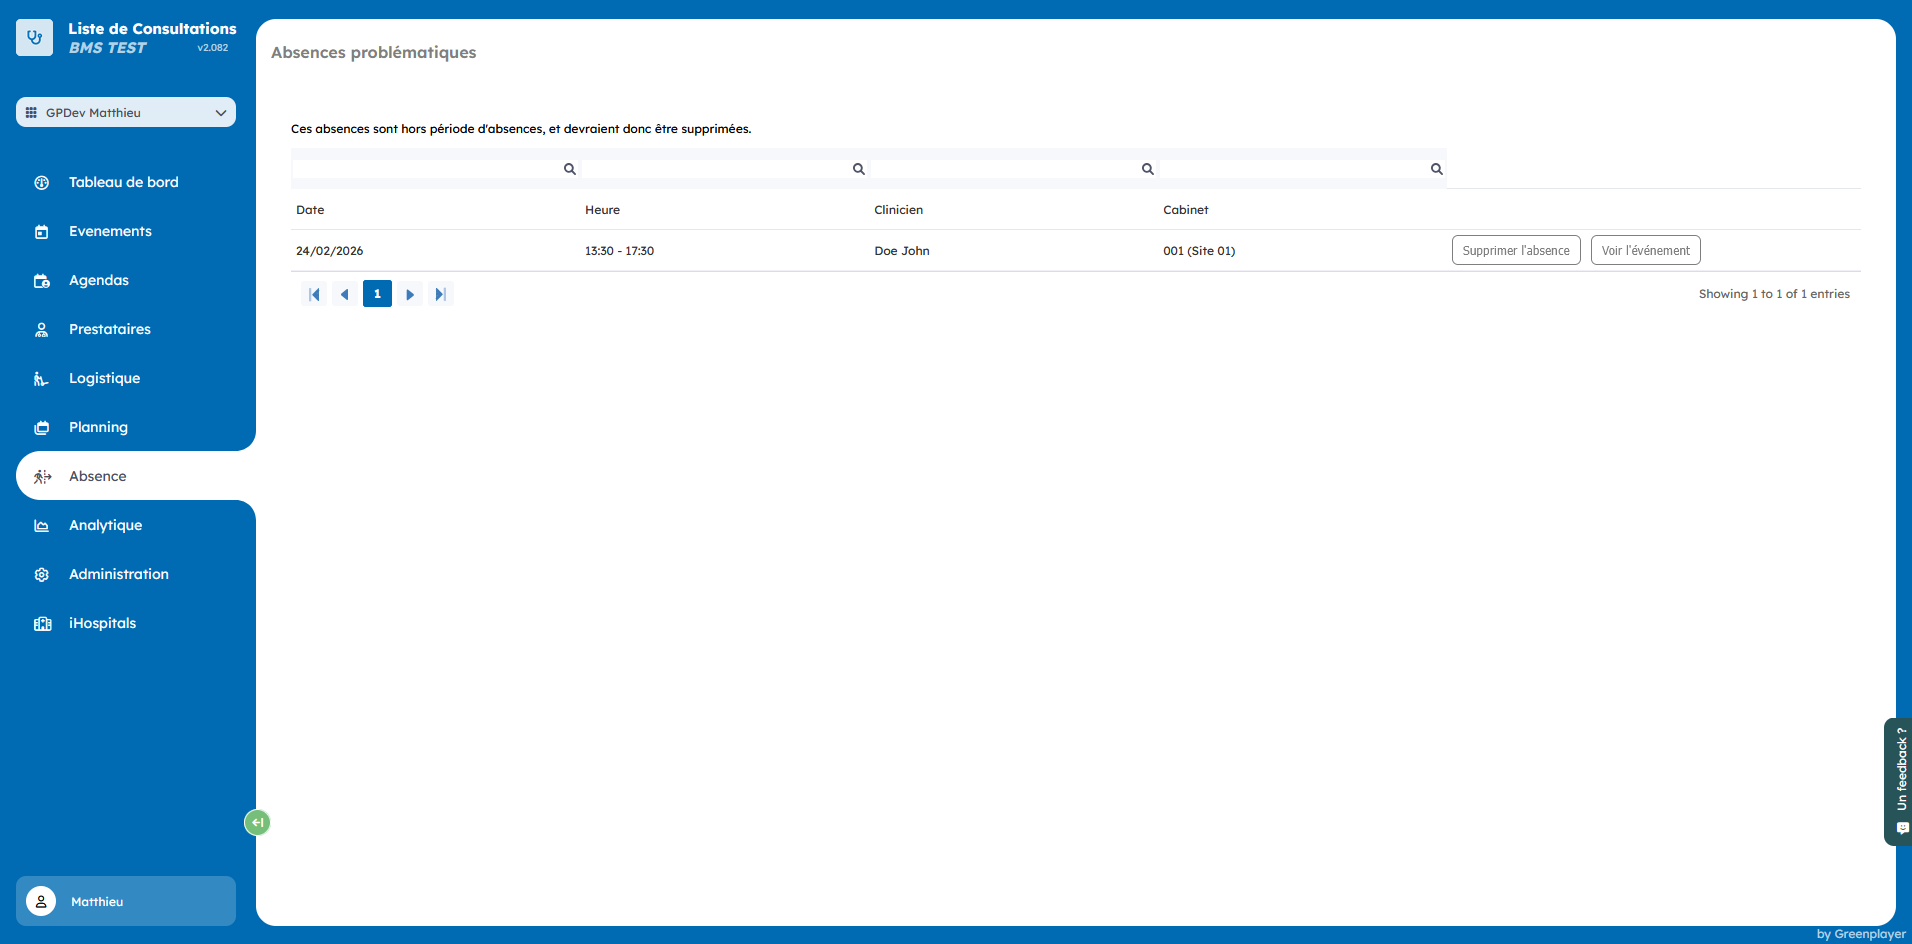Click the Clinicien column filter field
This screenshot has height=944, width=1912.
click(1005, 169)
